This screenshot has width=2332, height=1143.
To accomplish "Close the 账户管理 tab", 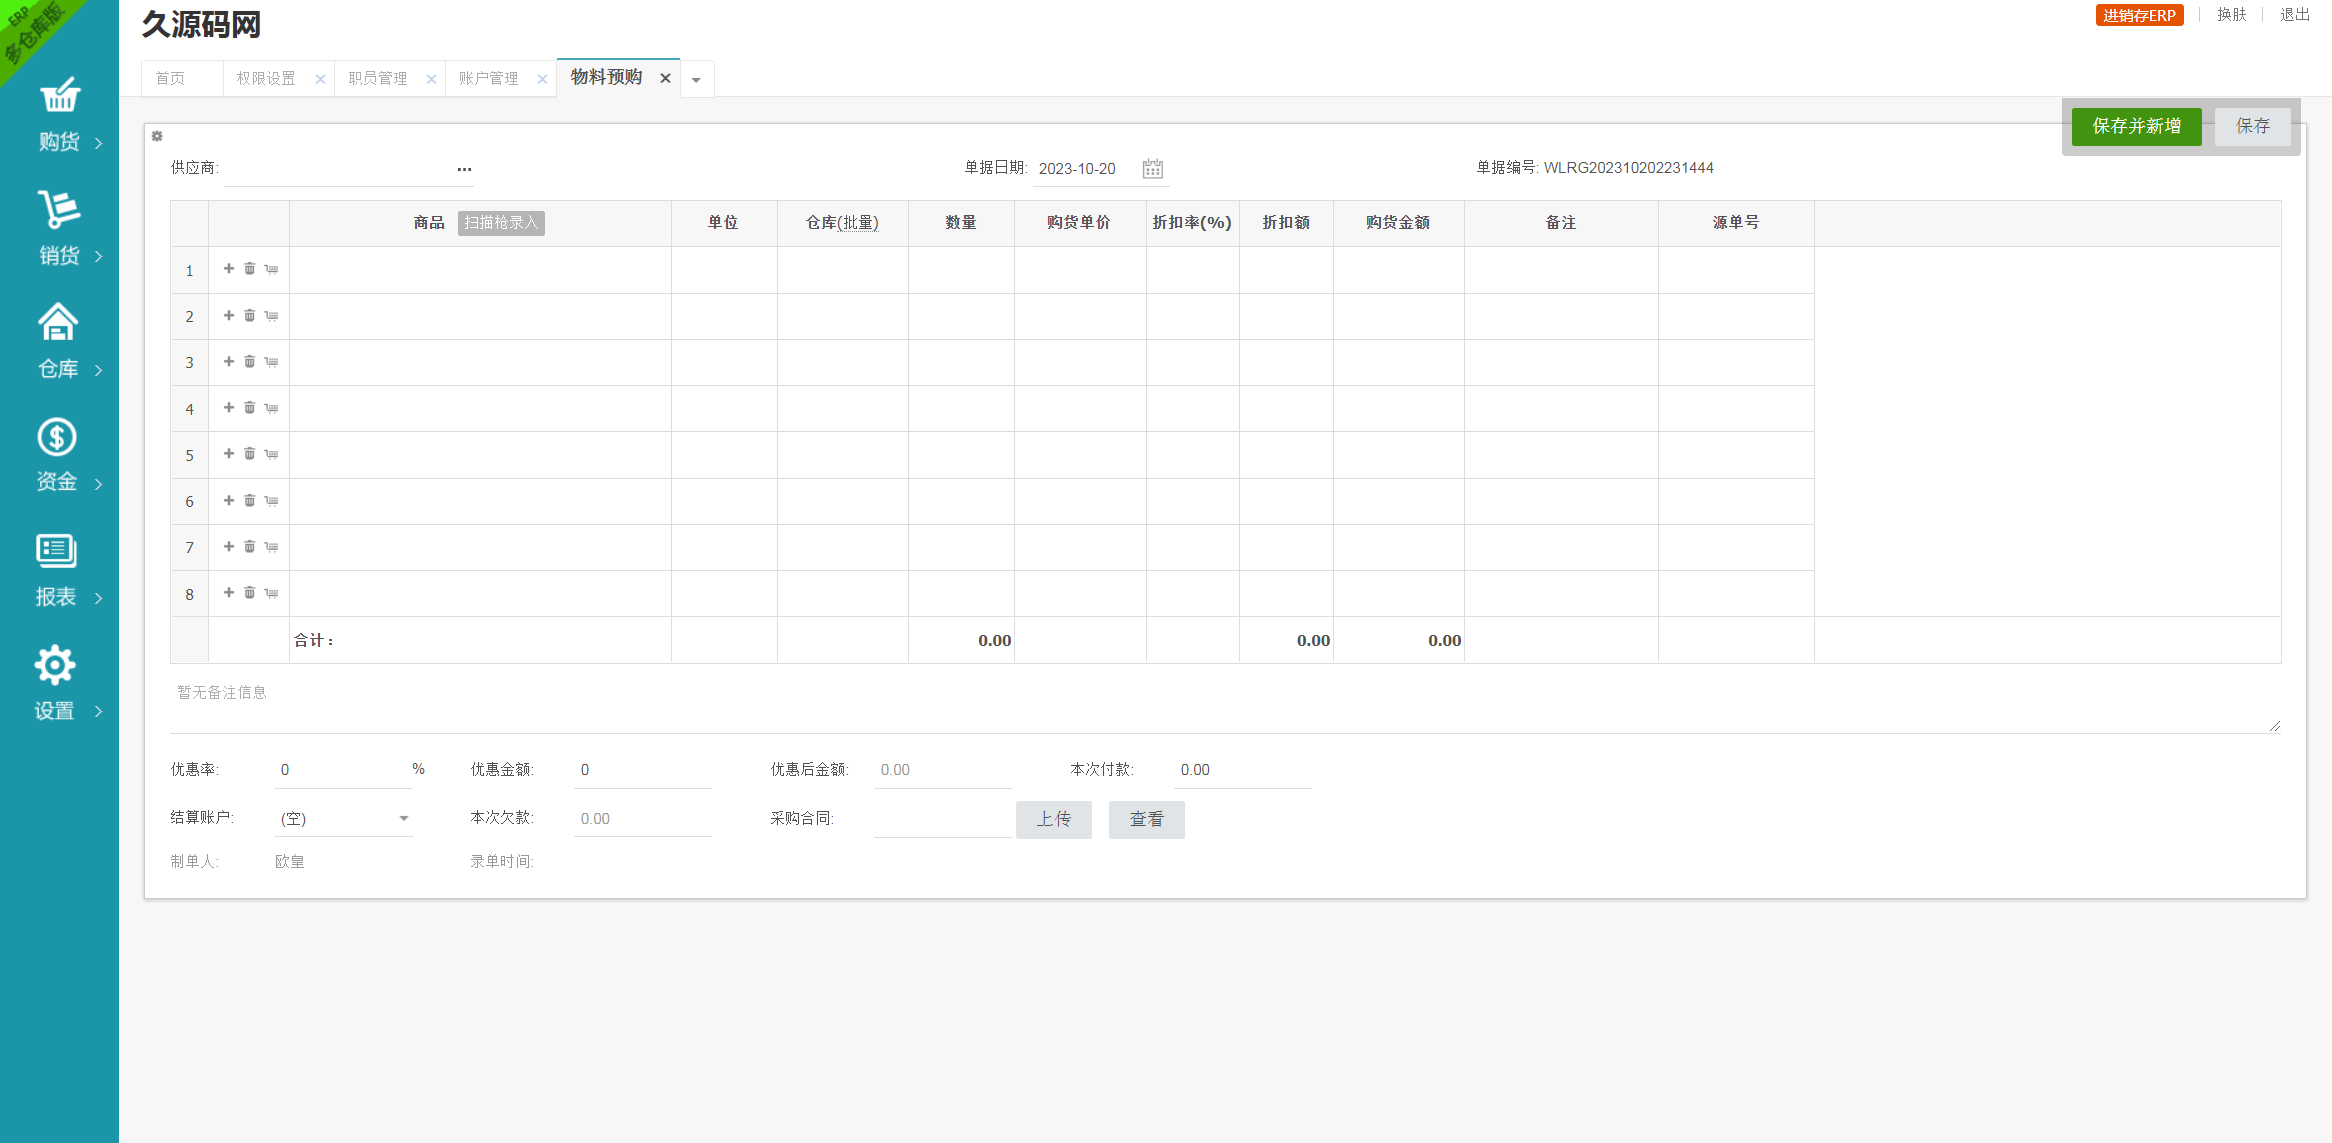I will coord(542,79).
